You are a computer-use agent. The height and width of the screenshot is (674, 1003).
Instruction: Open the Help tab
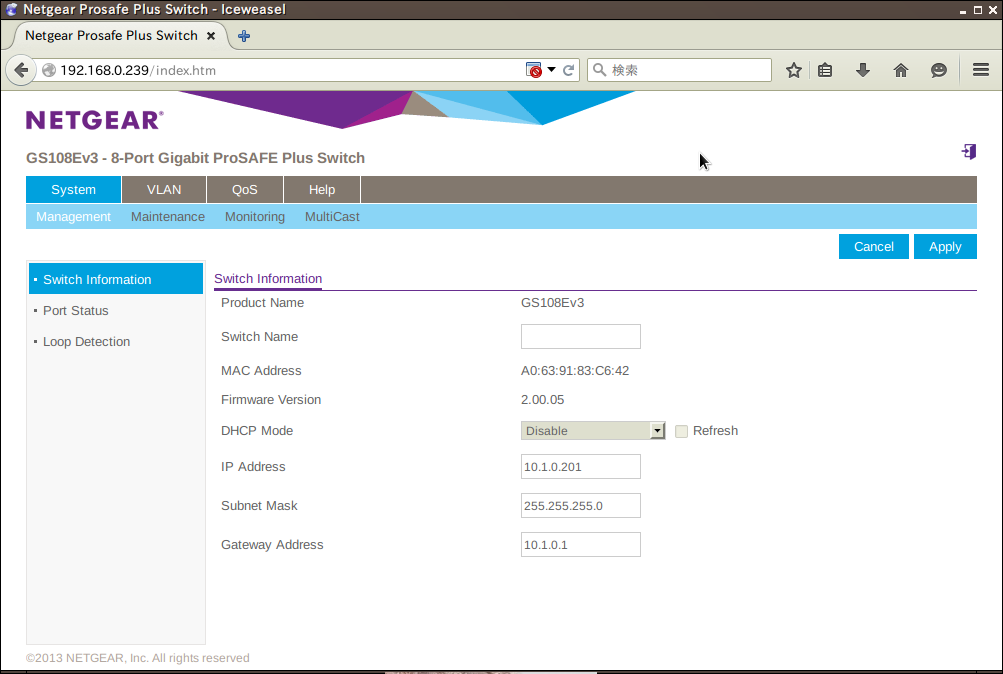pyautogui.click(x=322, y=190)
